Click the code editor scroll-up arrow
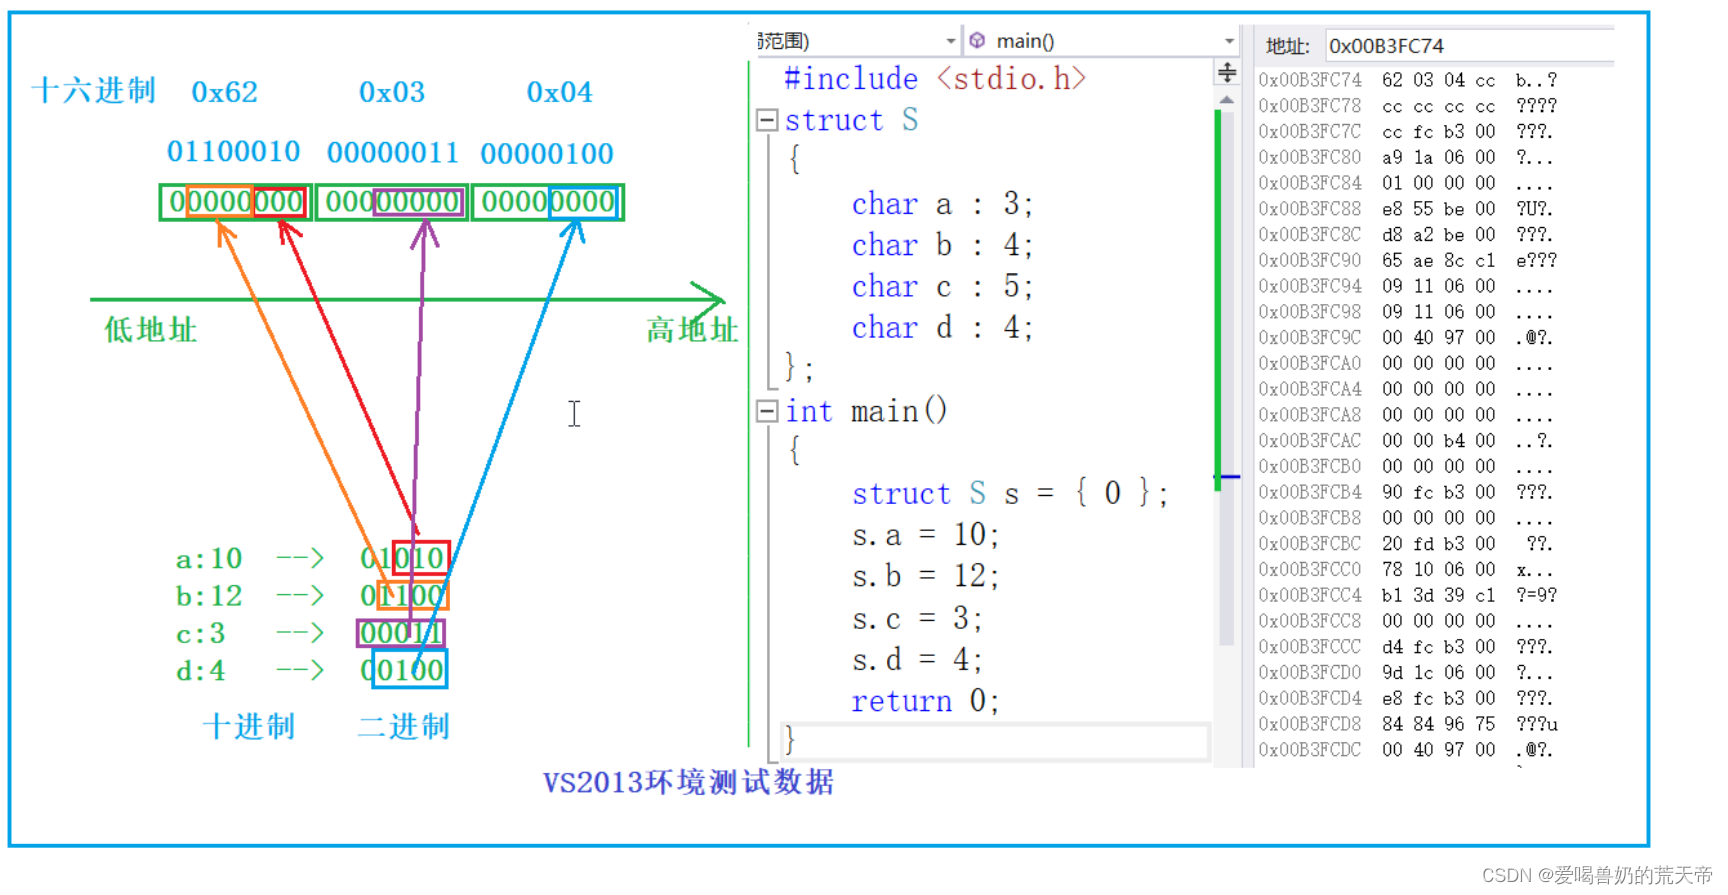 (x=1227, y=100)
